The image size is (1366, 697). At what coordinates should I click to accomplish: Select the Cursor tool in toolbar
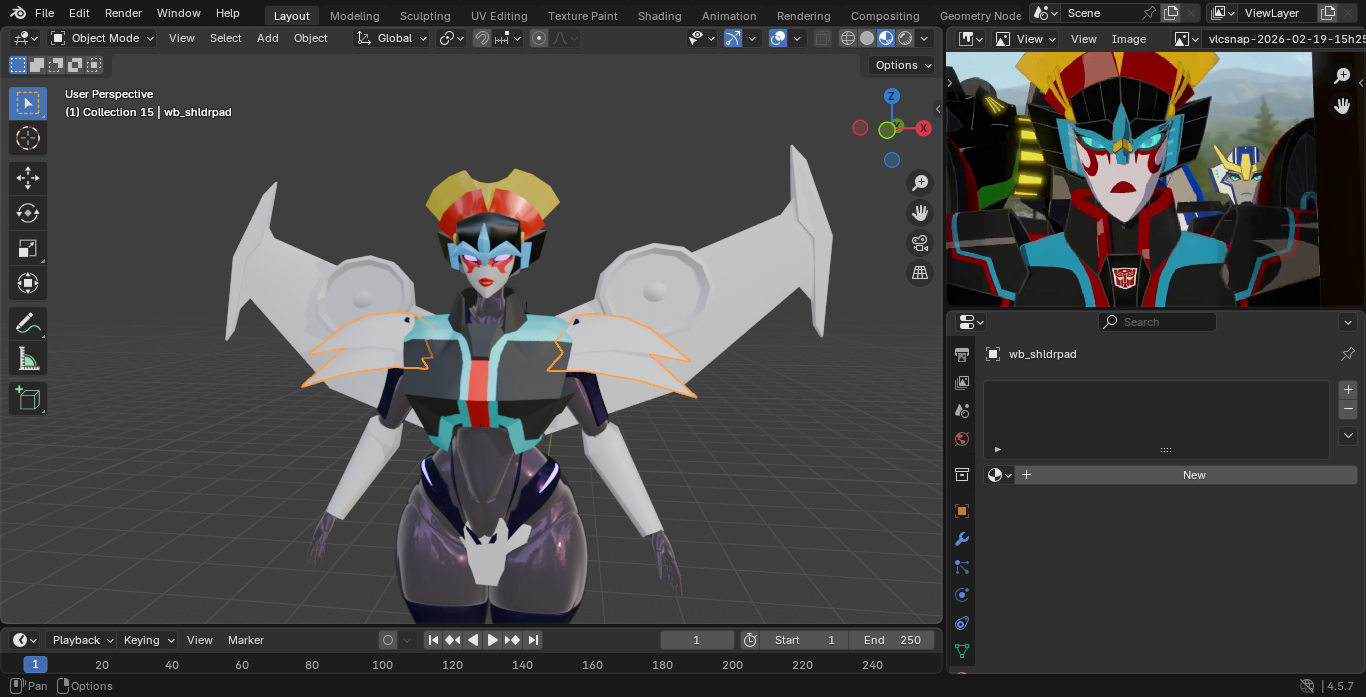(28, 138)
